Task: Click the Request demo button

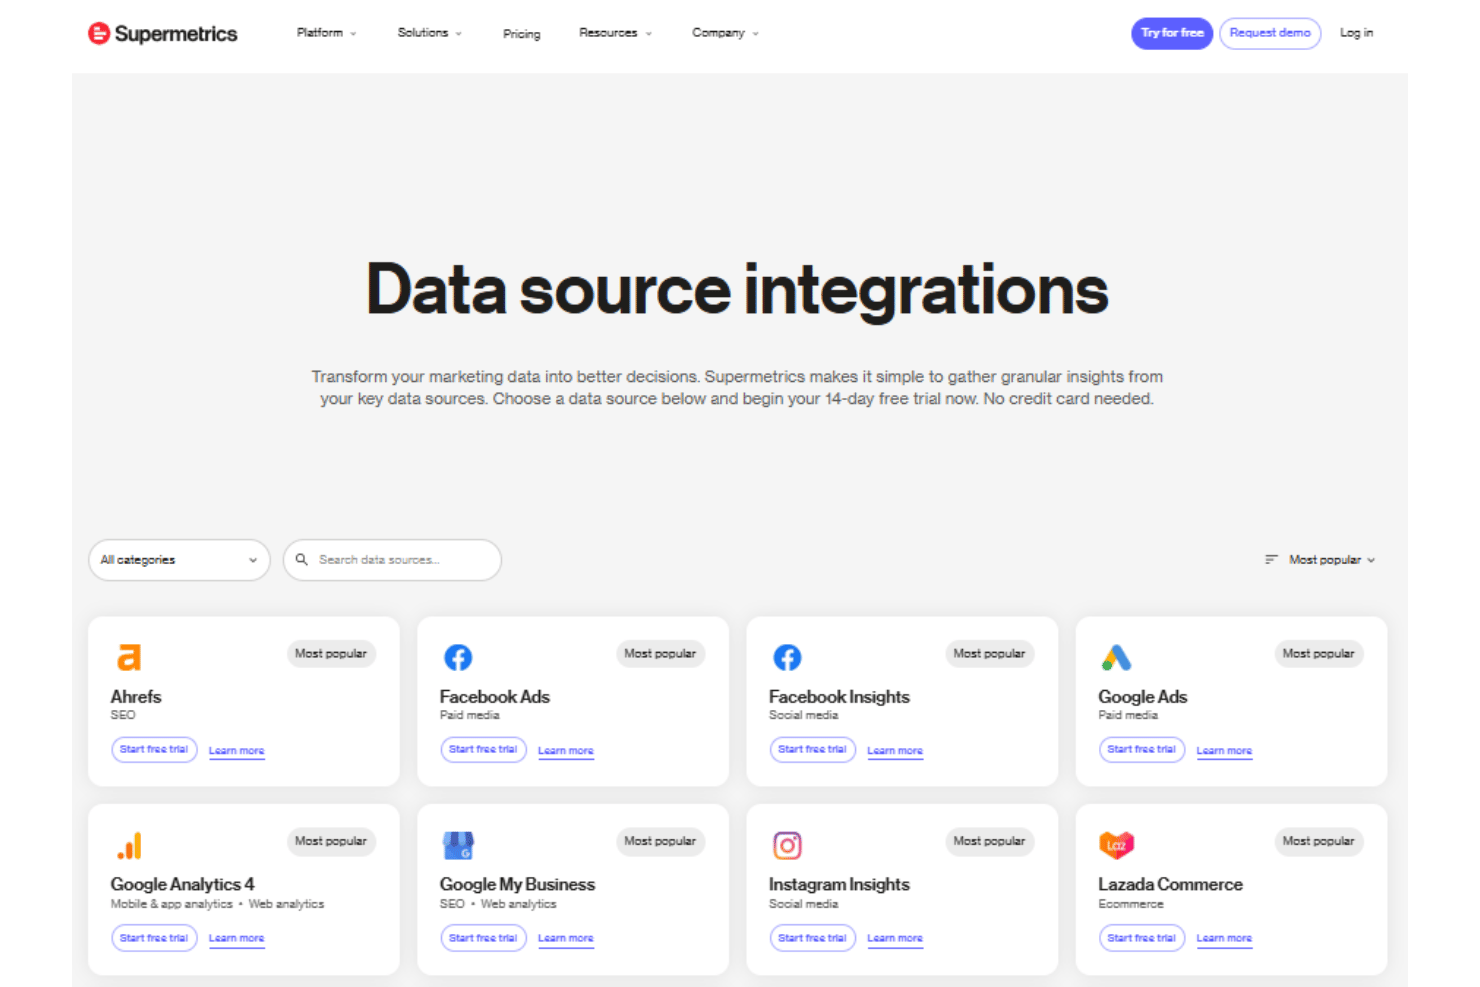Action: (1270, 33)
